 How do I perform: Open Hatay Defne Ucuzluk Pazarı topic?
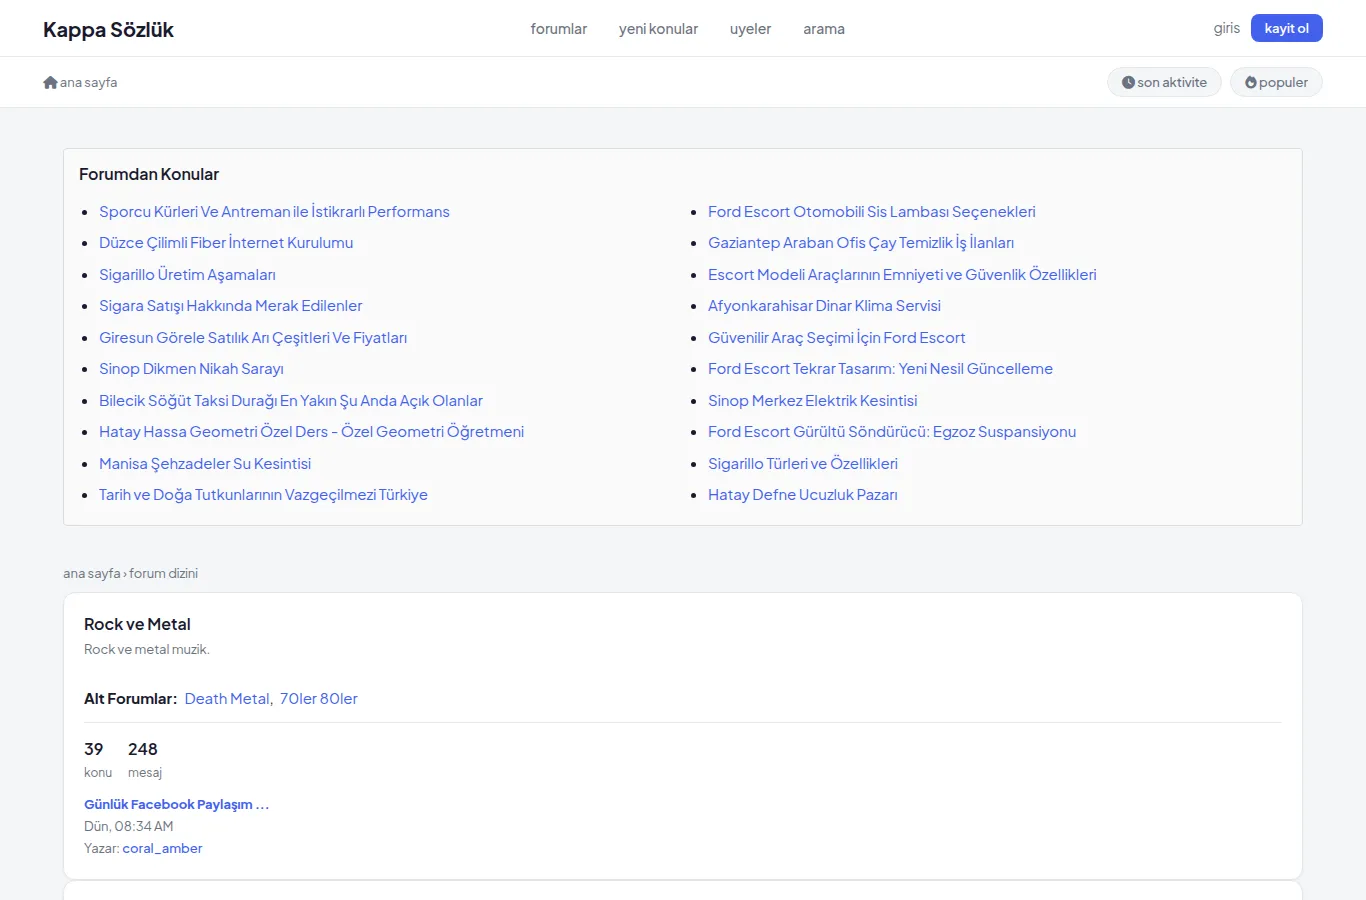coord(803,495)
